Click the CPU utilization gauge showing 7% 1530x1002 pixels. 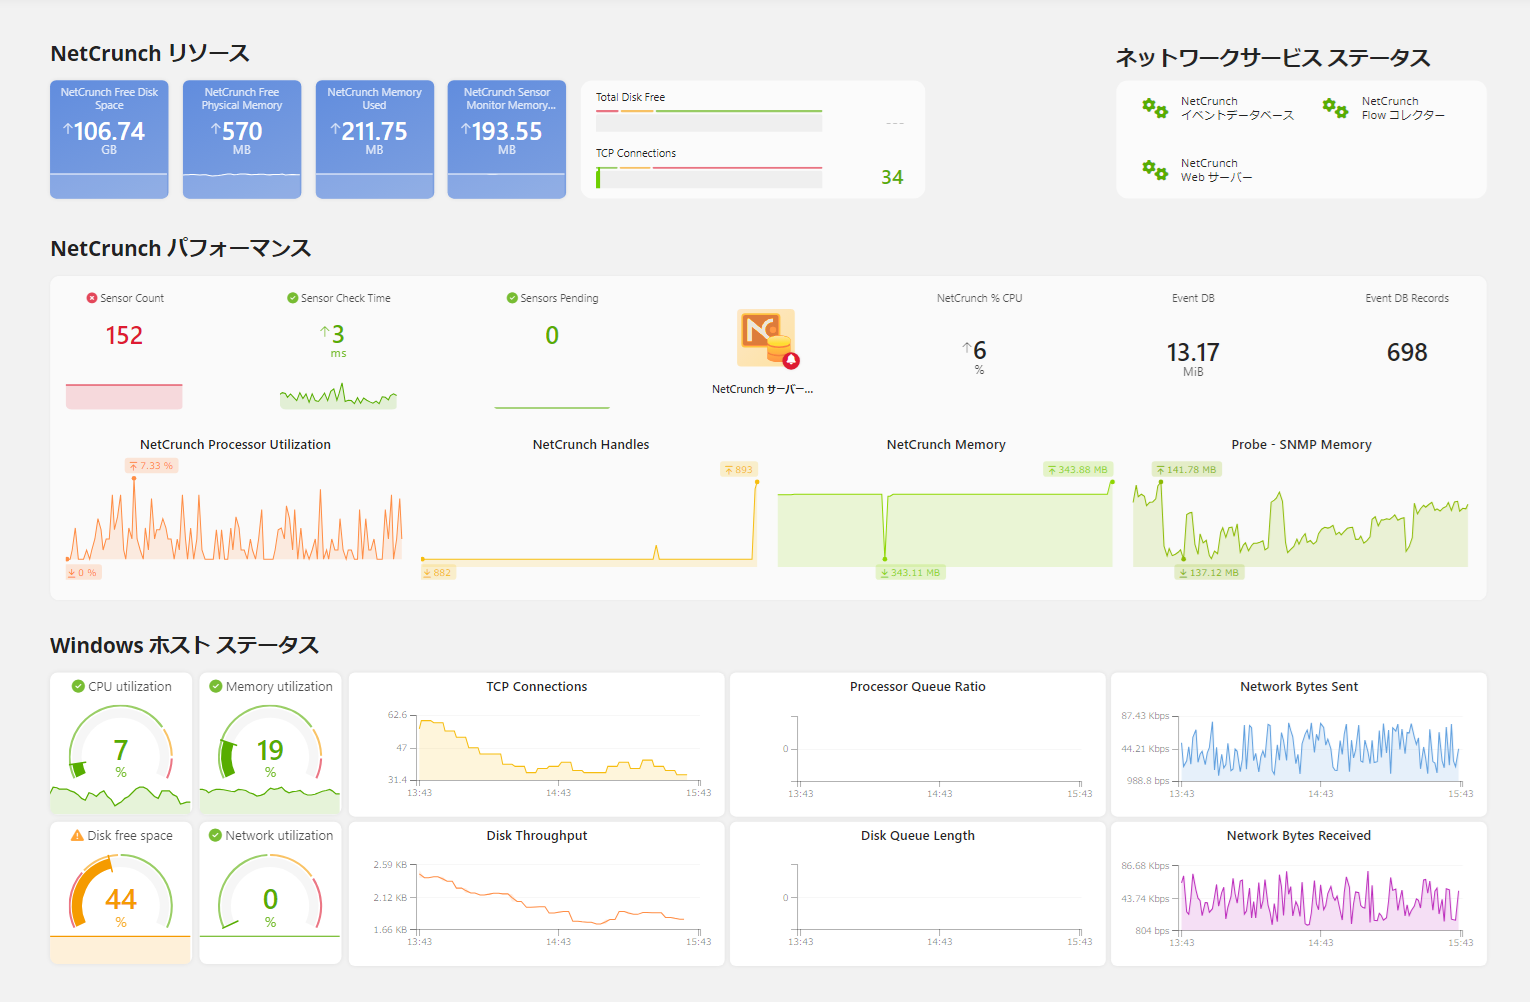coord(121,745)
